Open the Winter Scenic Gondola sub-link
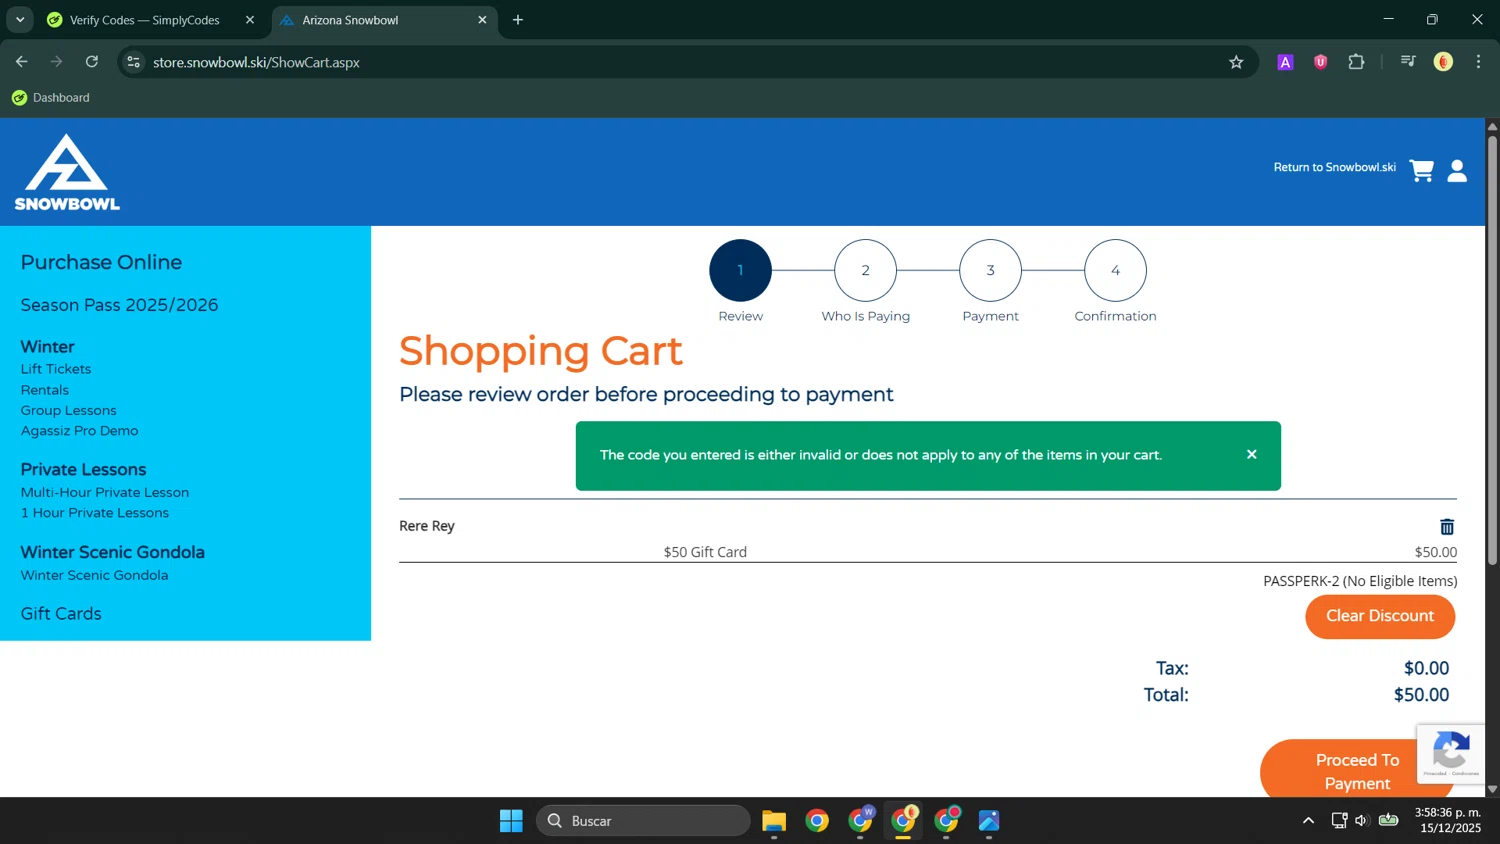1500x844 pixels. click(x=94, y=575)
